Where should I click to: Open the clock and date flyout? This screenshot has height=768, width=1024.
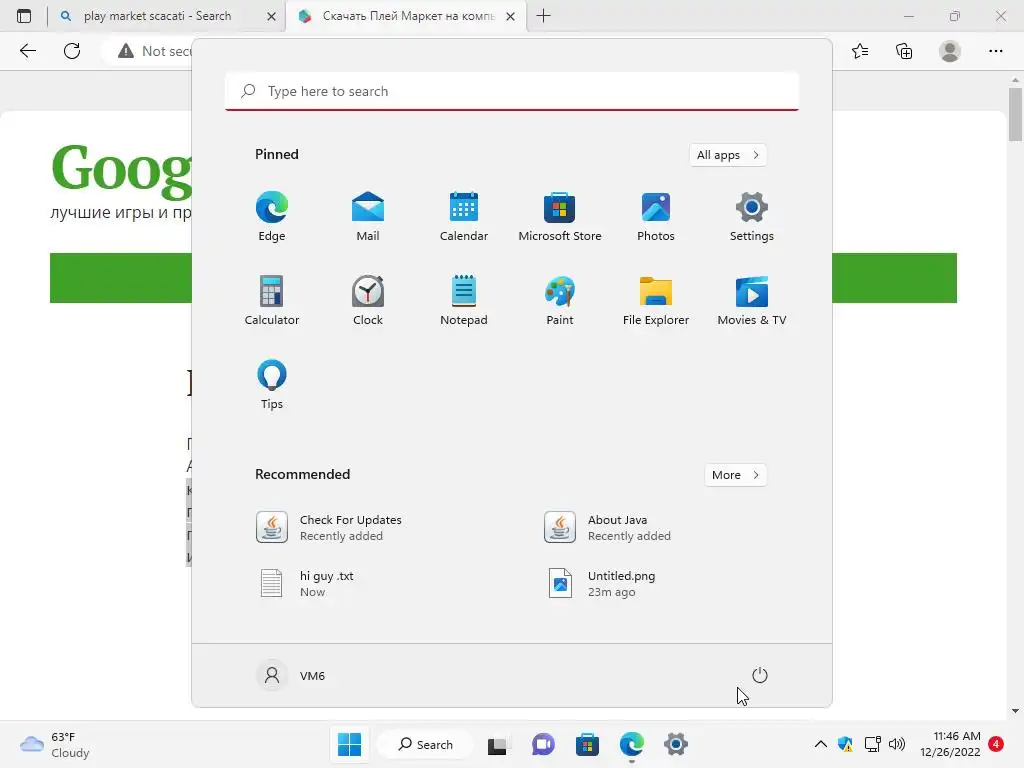(x=950, y=744)
